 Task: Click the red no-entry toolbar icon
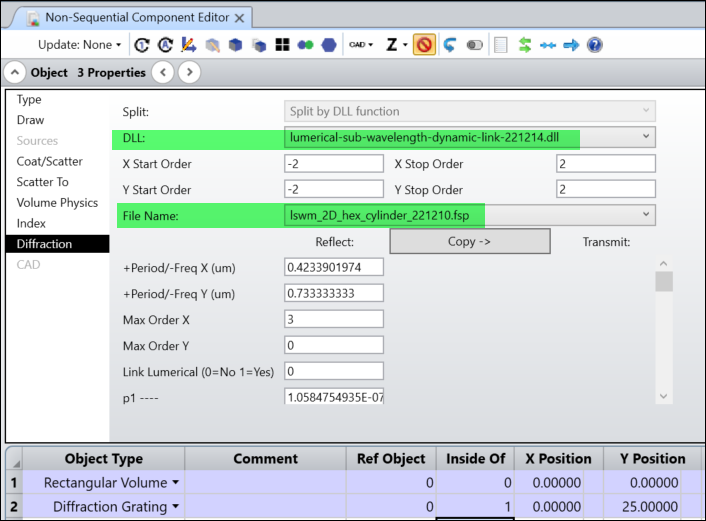pos(424,45)
